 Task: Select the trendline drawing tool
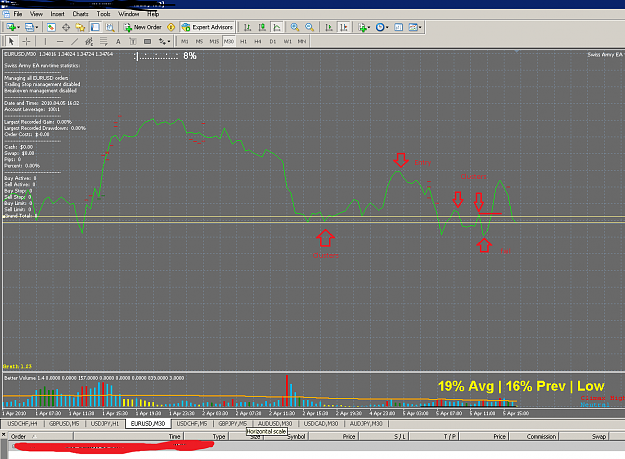[x=75, y=41]
